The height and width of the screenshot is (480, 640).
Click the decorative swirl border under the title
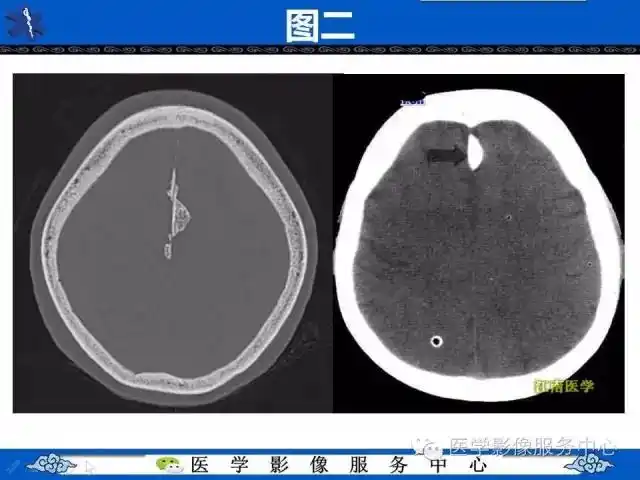pyautogui.click(x=320, y=50)
